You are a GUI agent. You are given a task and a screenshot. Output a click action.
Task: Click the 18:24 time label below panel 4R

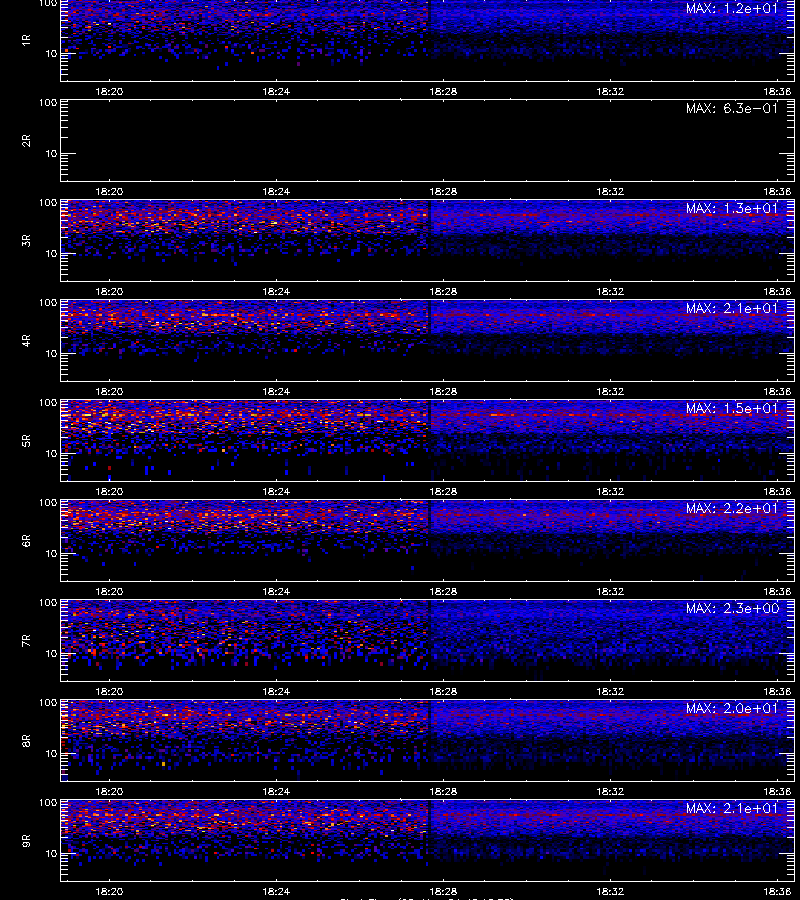(276, 391)
